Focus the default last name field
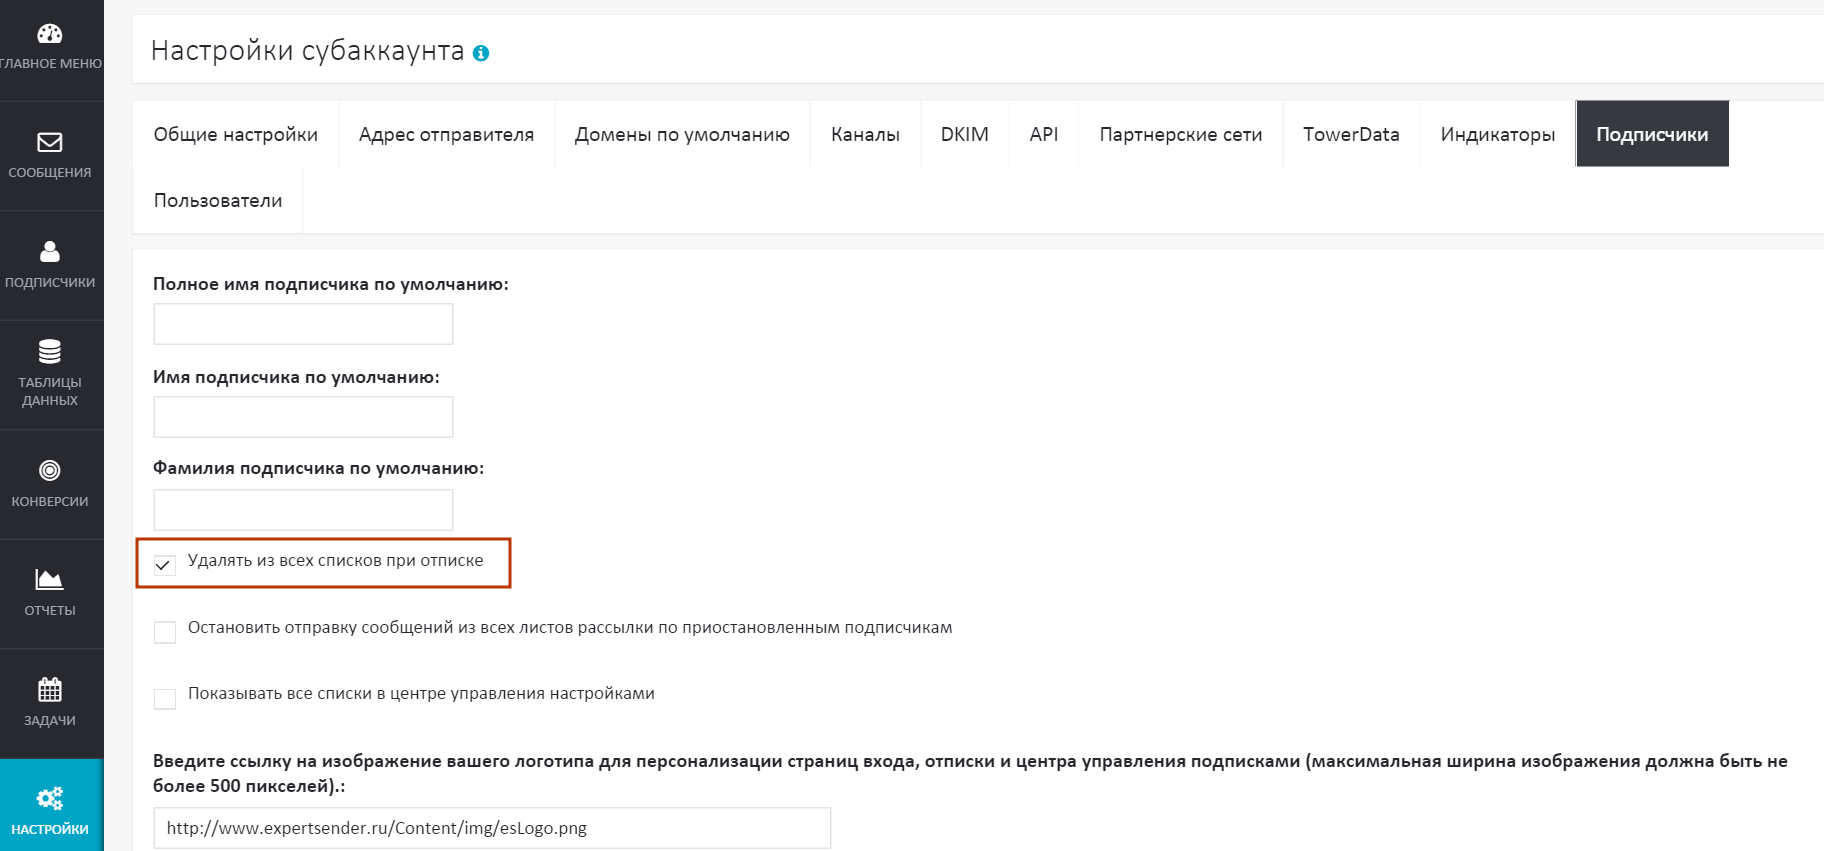Image resolution: width=1824 pixels, height=851 pixels. click(303, 510)
